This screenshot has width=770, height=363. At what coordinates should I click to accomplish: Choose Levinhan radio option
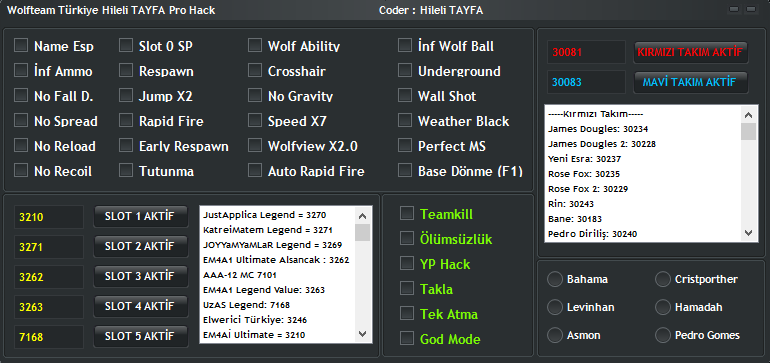[x=555, y=307]
